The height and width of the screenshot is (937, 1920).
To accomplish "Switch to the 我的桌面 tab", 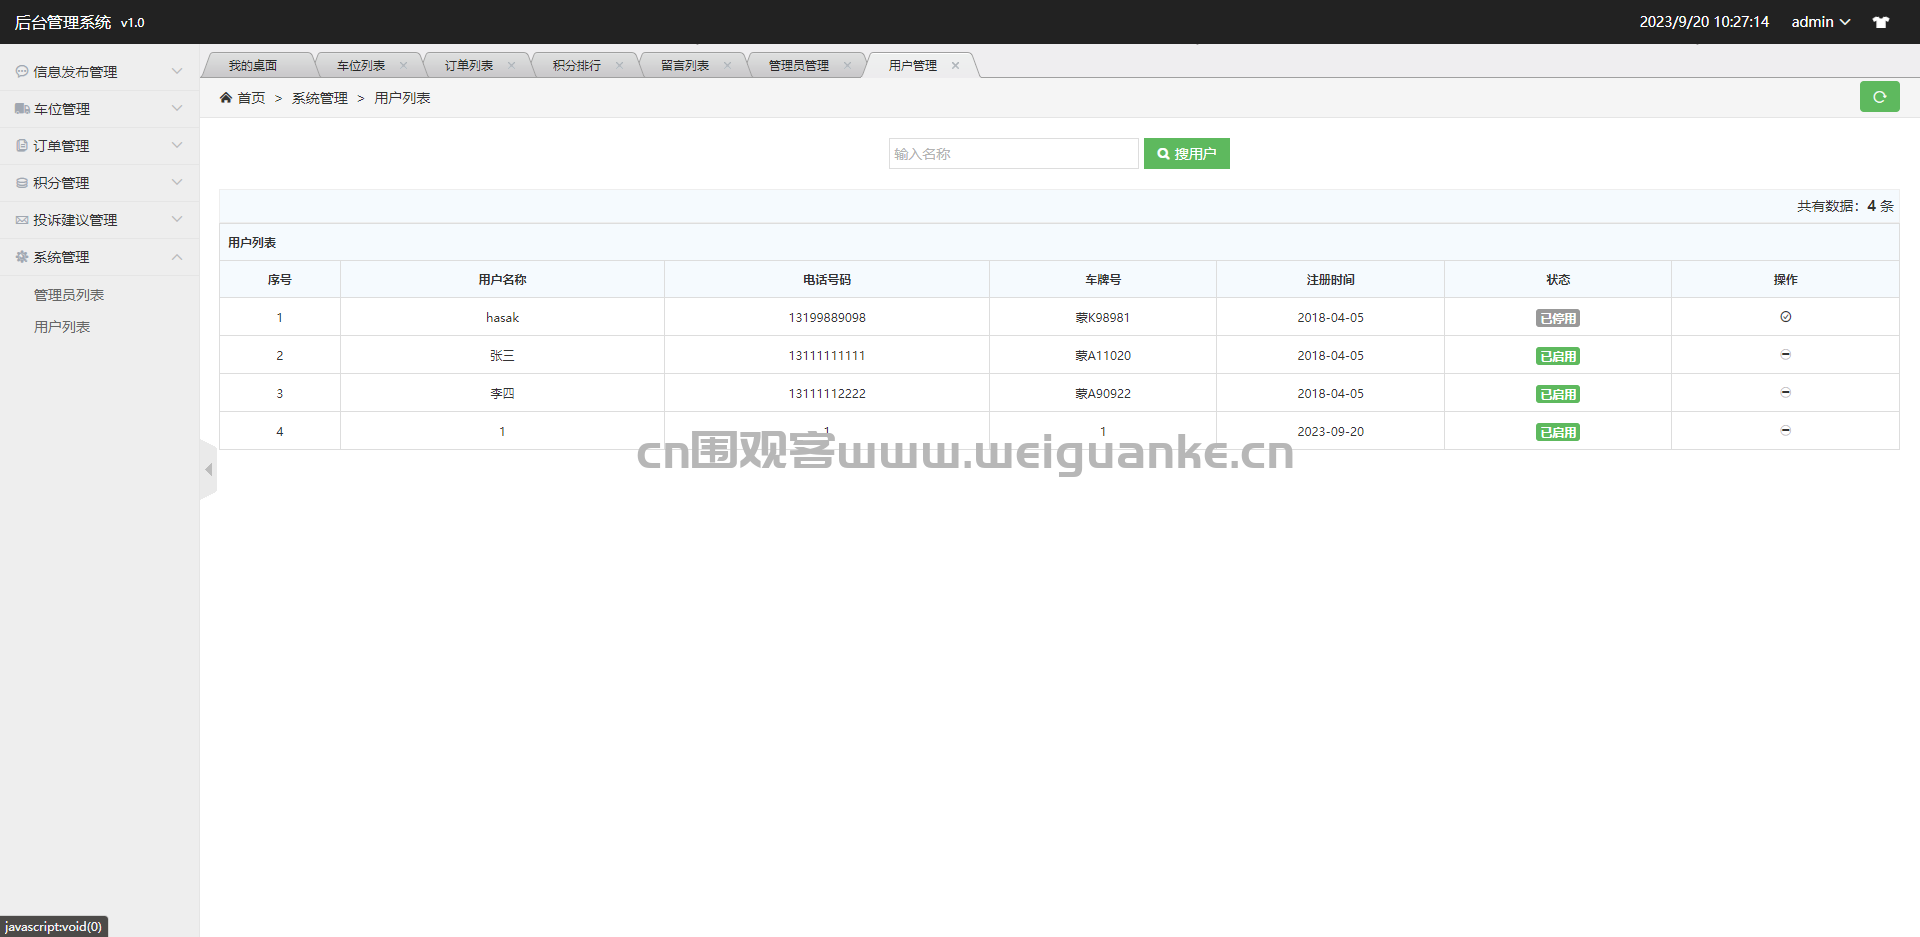I will click(x=253, y=65).
